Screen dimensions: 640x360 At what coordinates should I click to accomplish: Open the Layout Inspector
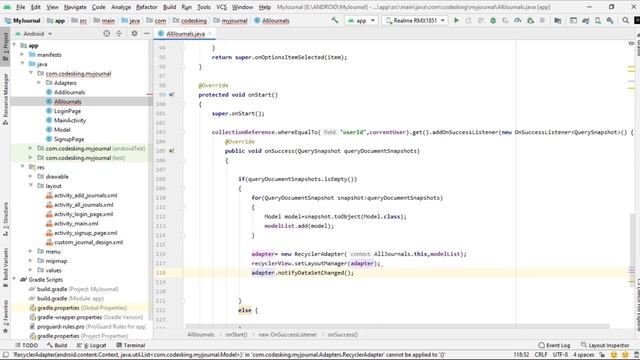[x=605, y=345]
